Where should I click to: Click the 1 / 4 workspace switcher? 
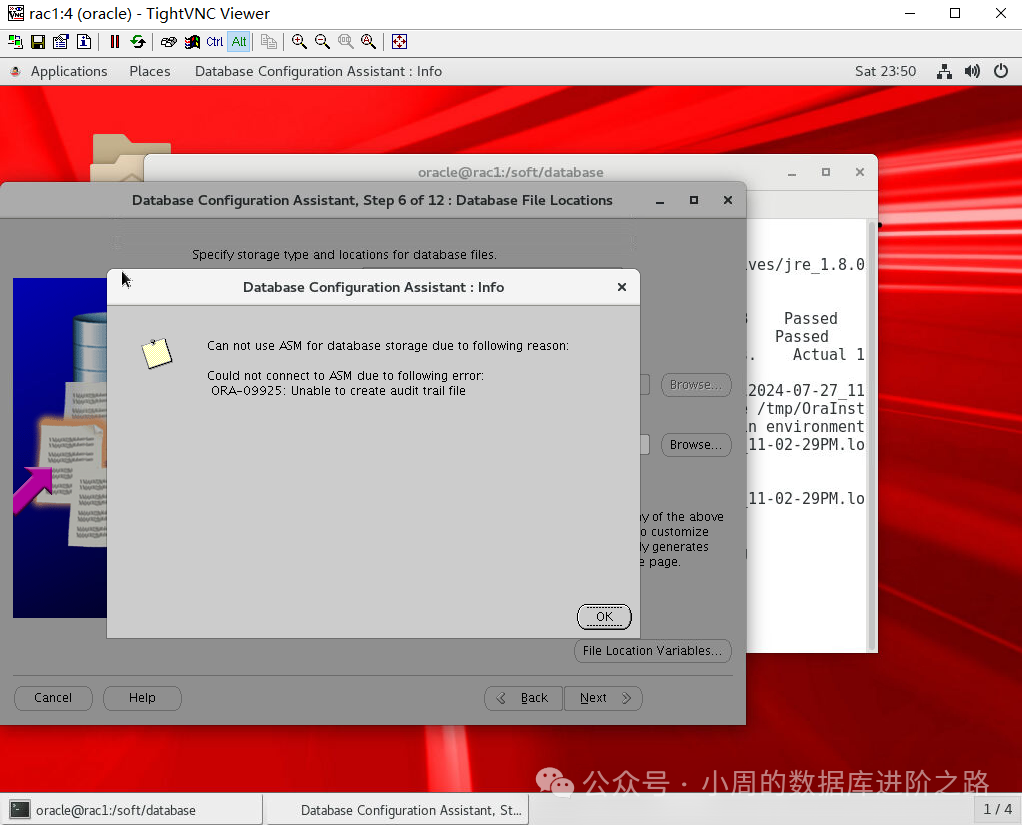997,809
